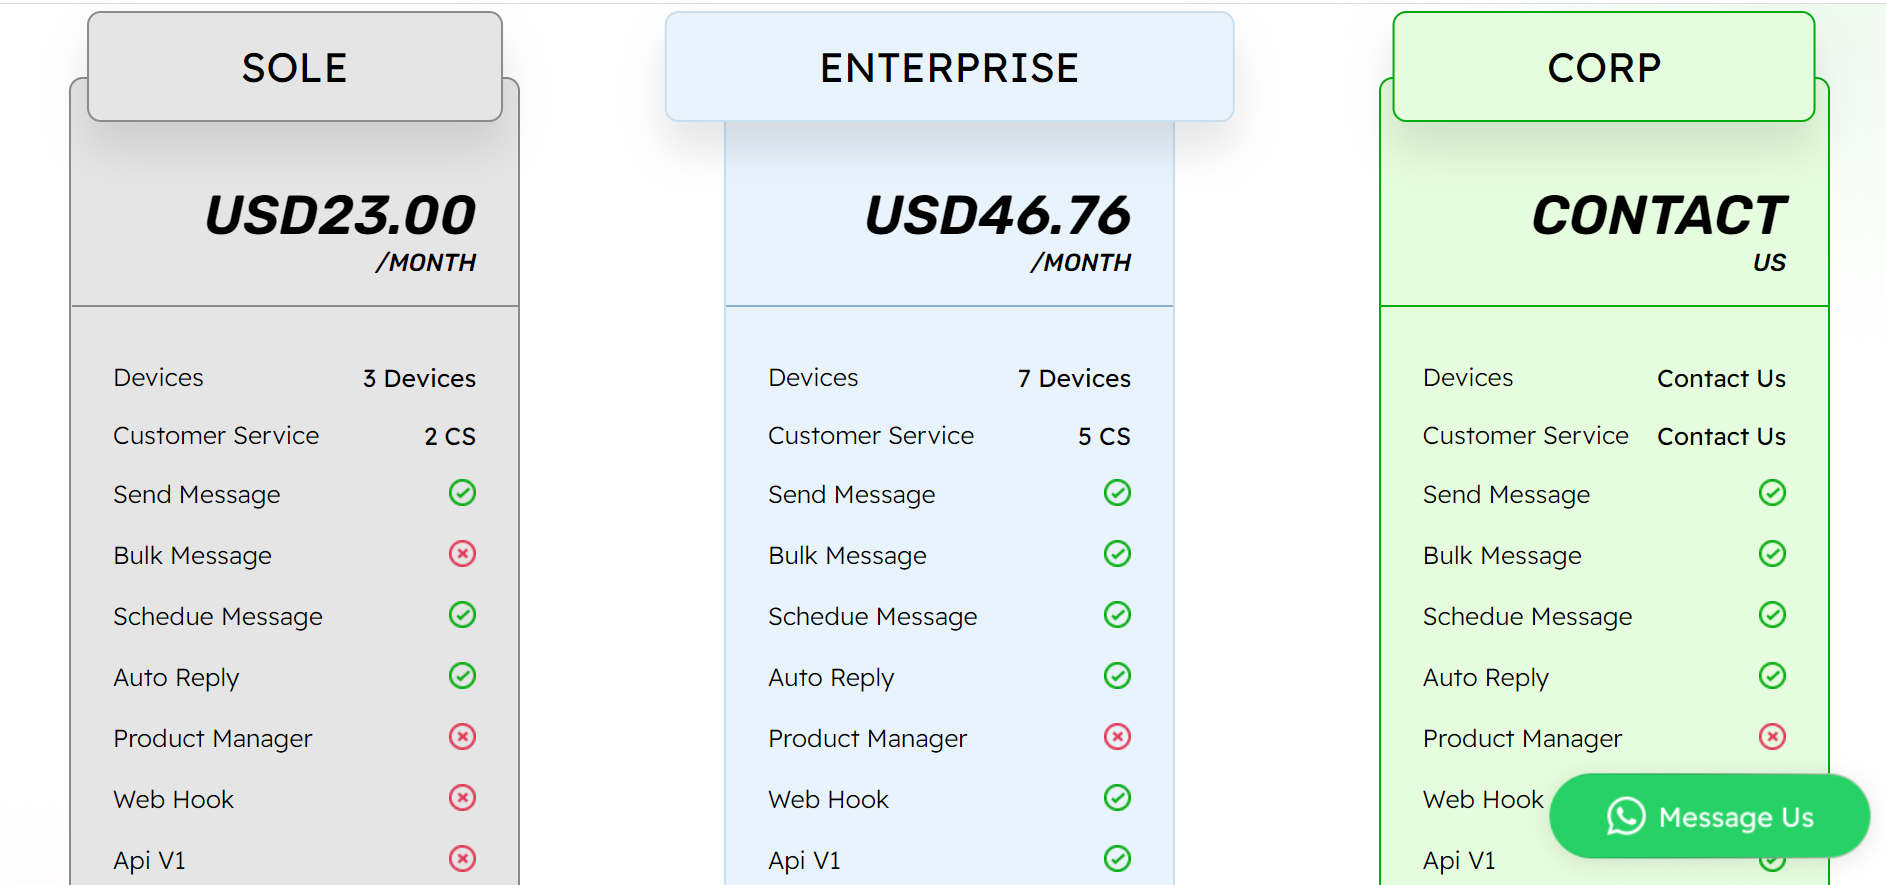Click Product Manager cross icon in SOLE plan
This screenshot has height=885, width=1886.
tap(462, 737)
